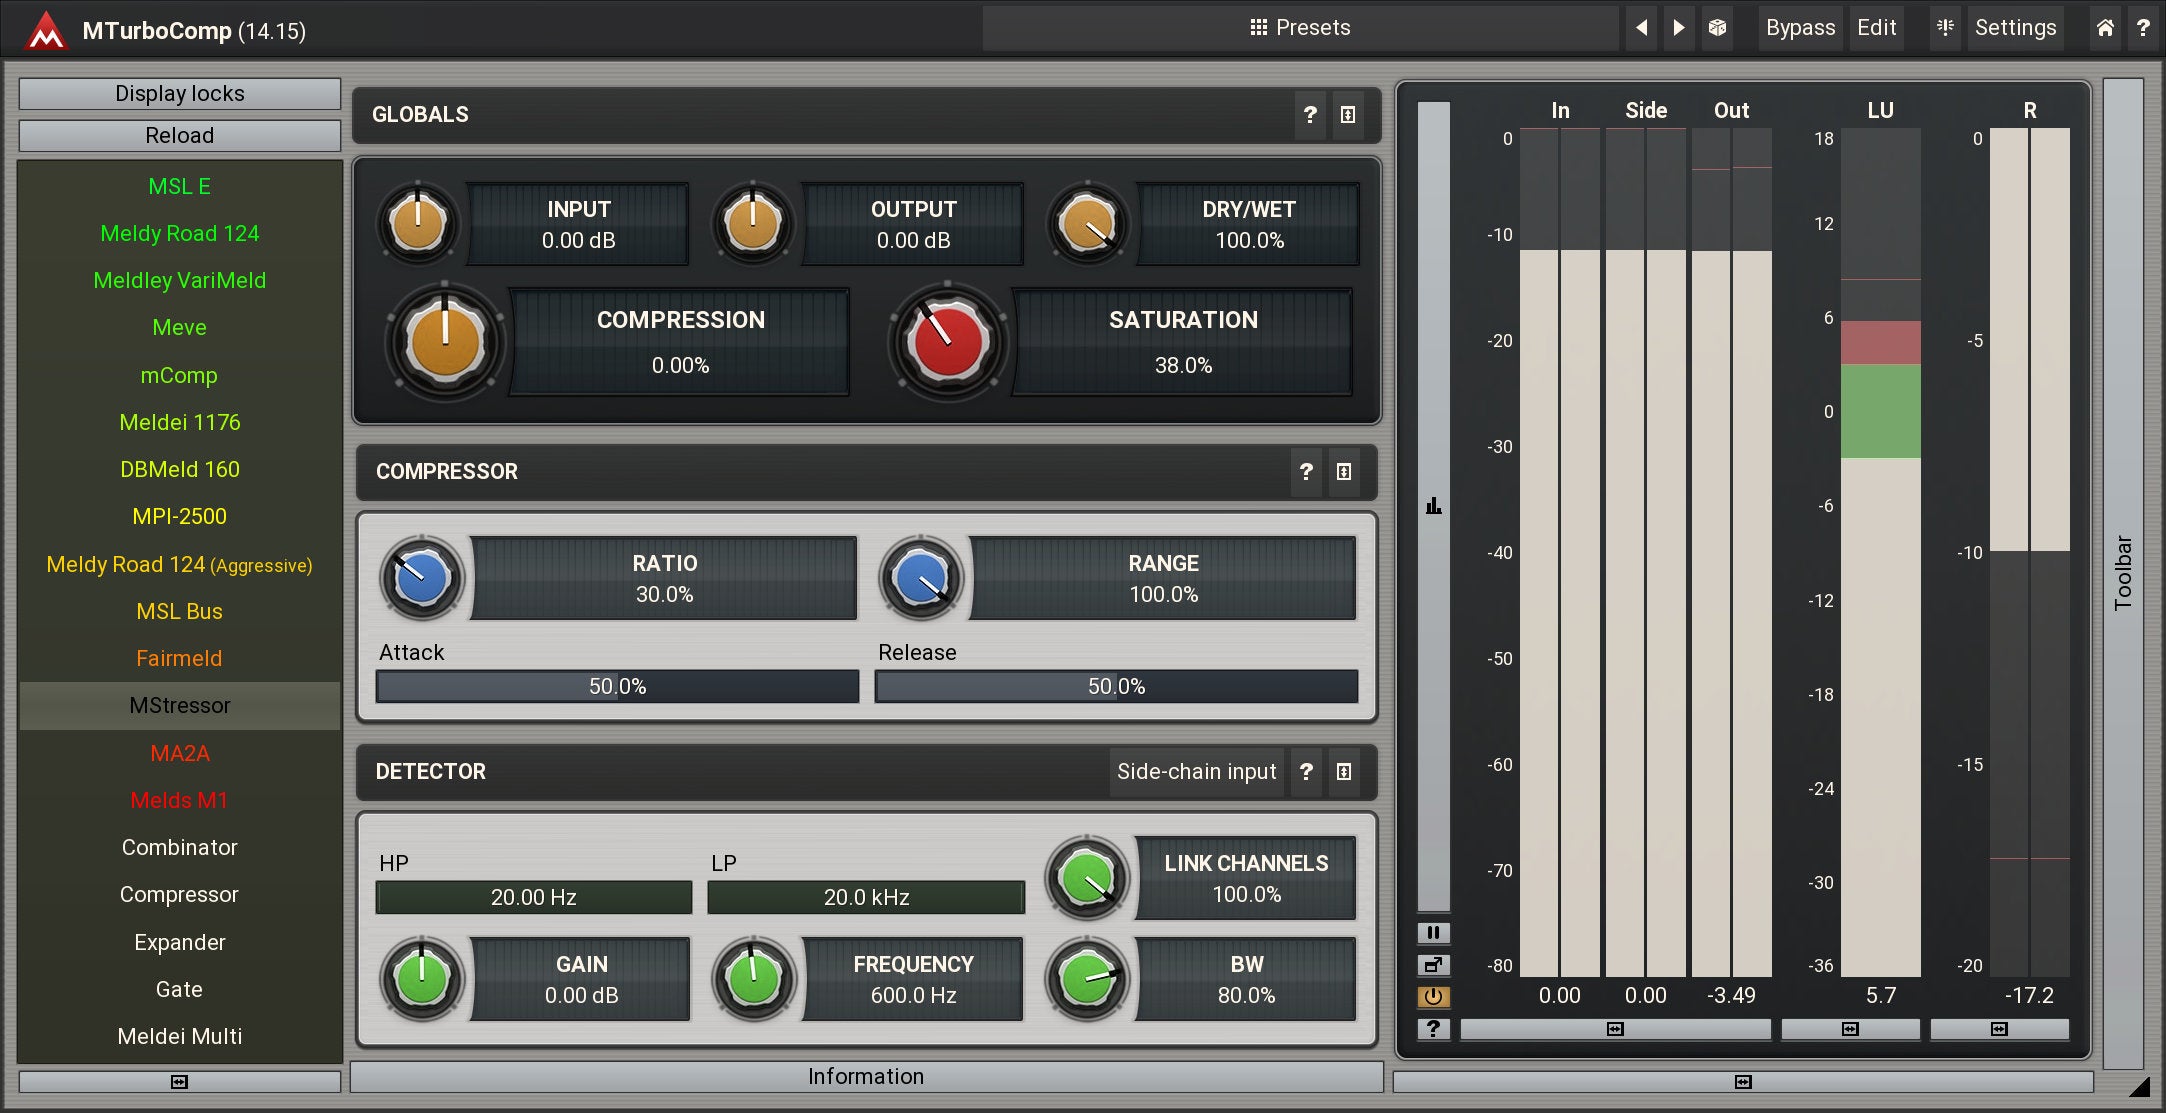The image size is (2166, 1113).
Task: Enable the Side-chain input
Action: pos(1195,772)
